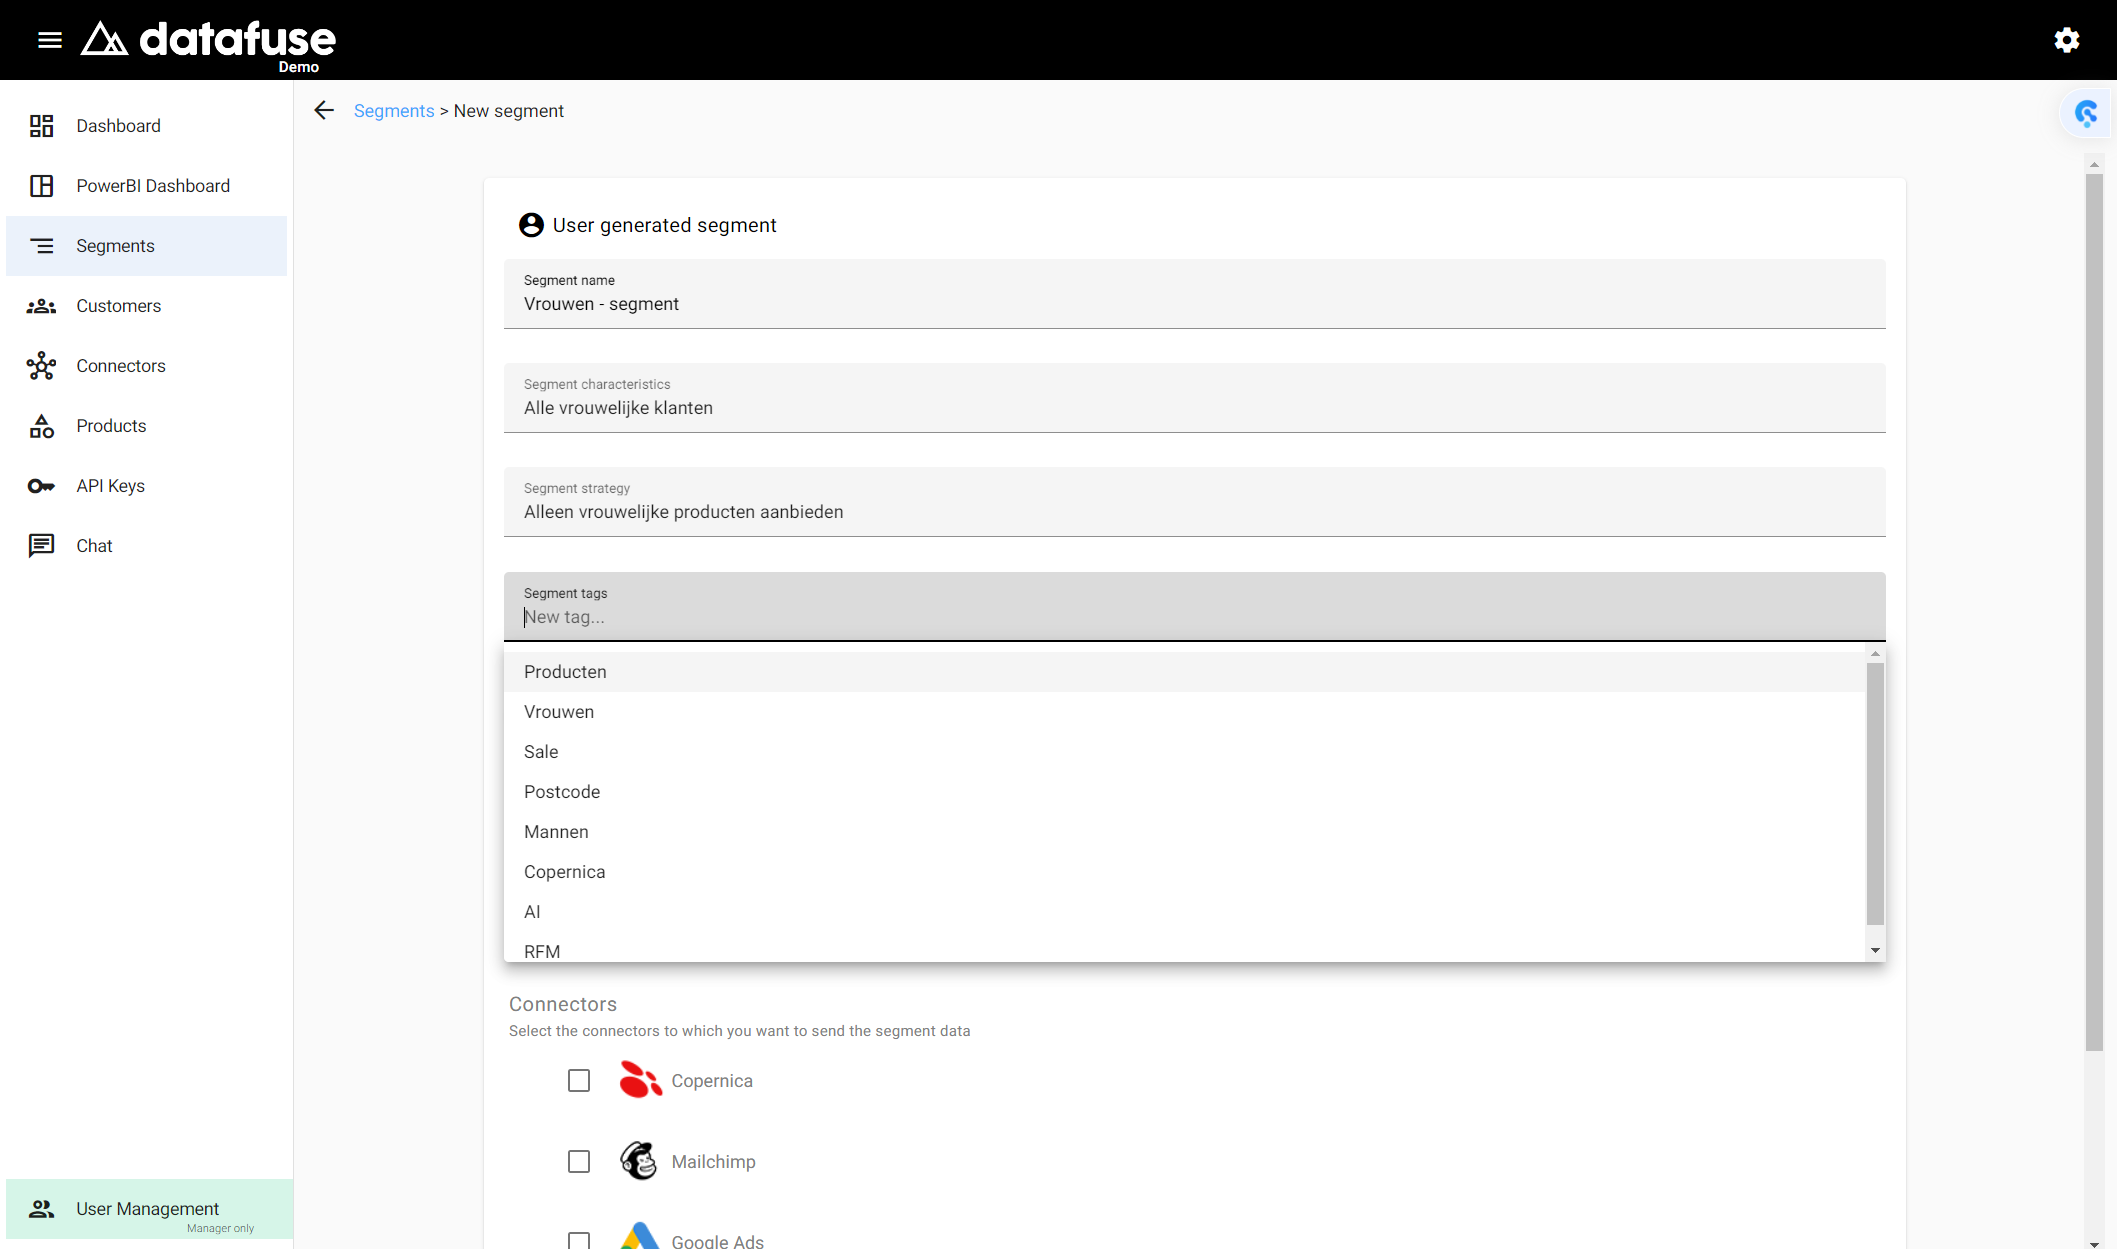Image resolution: width=2117 pixels, height=1254 pixels.
Task: Pick the Mannen tag option
Action: 1185,832
